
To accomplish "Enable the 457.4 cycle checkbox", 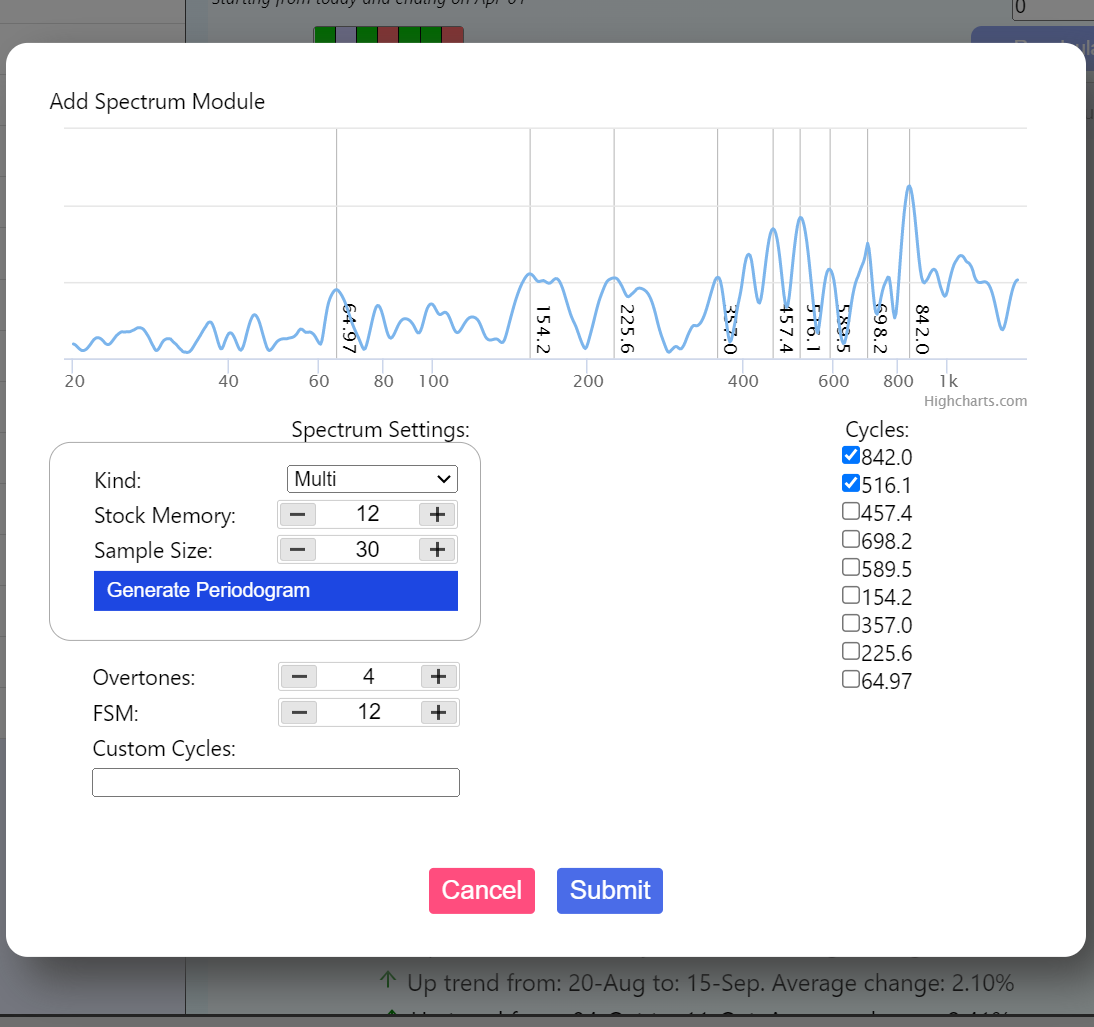I will coord(851,511).
